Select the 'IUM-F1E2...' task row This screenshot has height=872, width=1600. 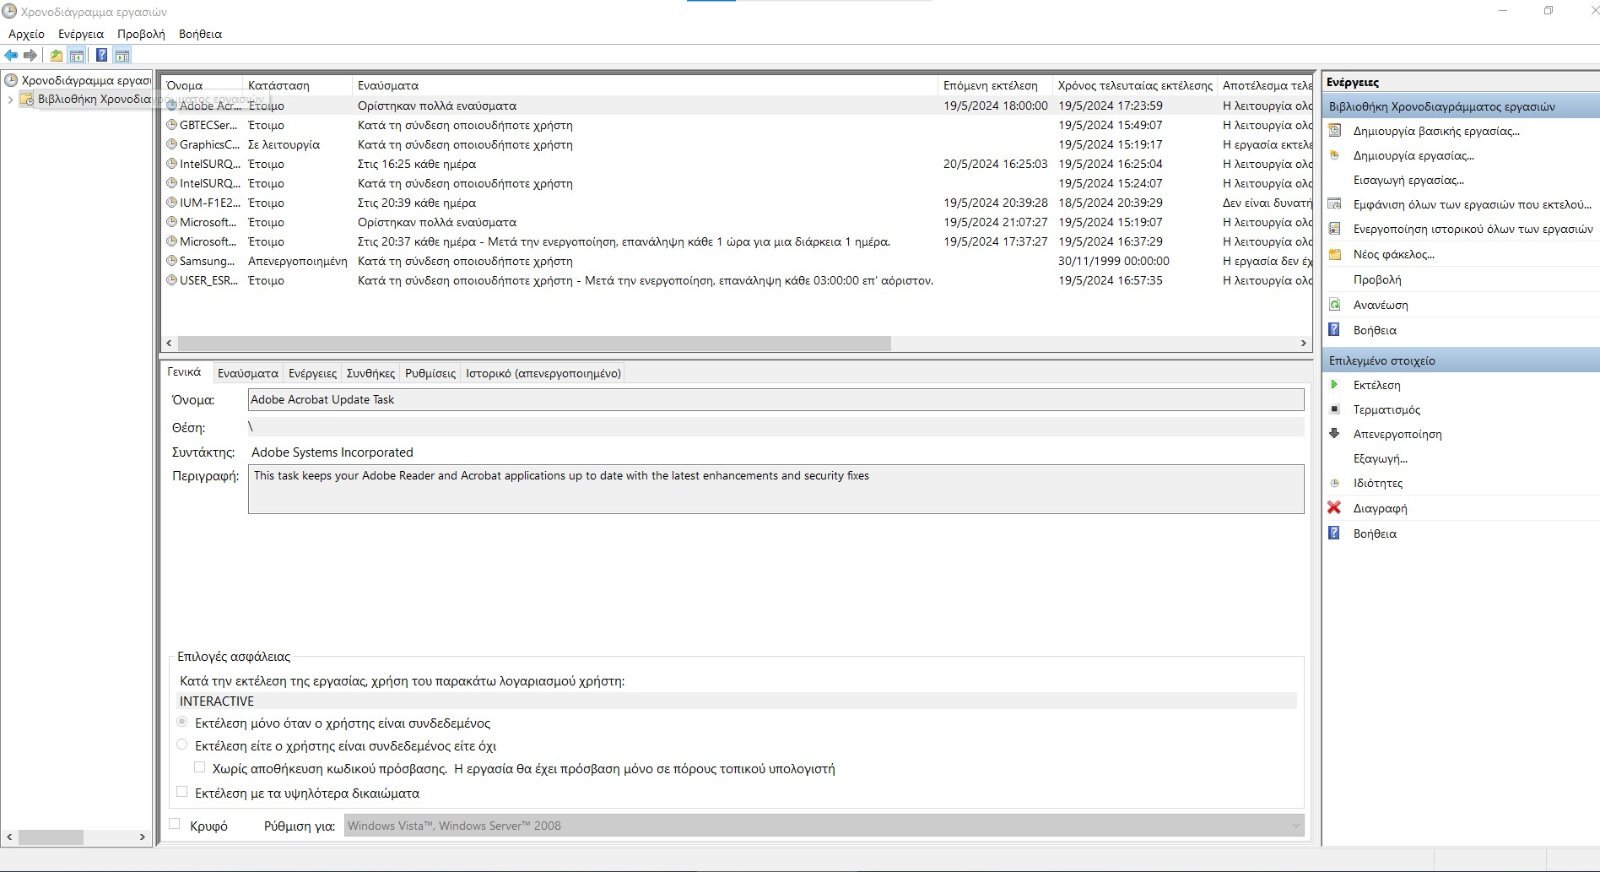(737, 202)
